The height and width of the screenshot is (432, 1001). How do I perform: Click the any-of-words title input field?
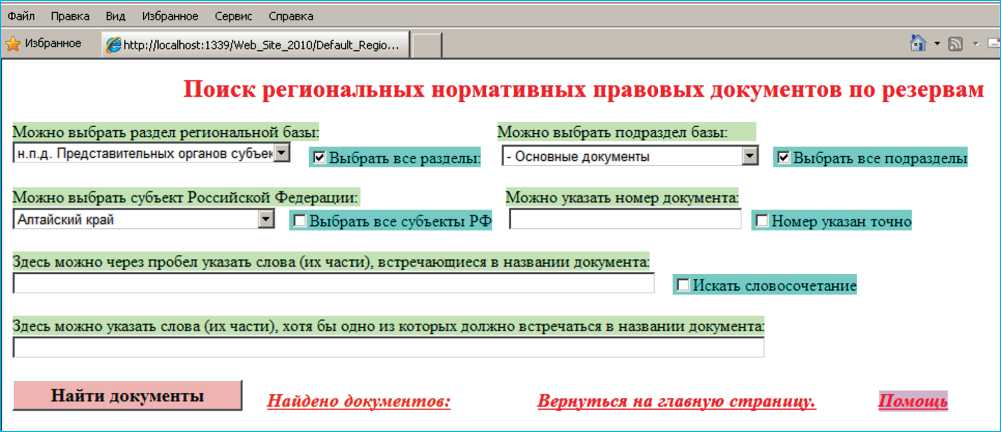388,347
